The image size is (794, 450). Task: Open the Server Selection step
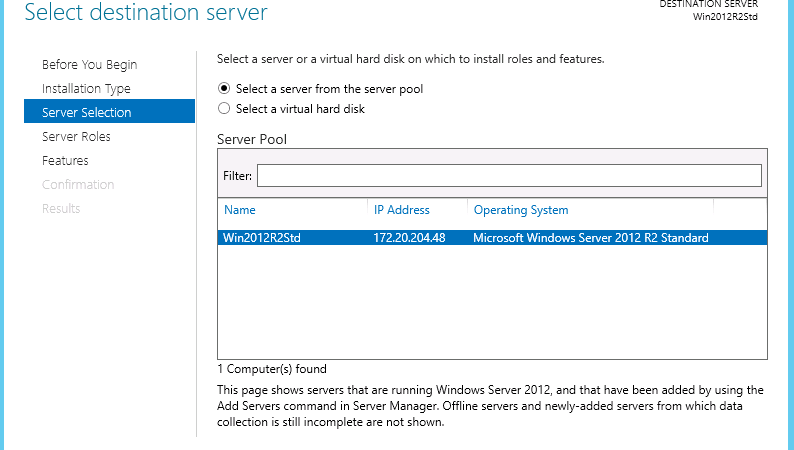tap(109, 111)
